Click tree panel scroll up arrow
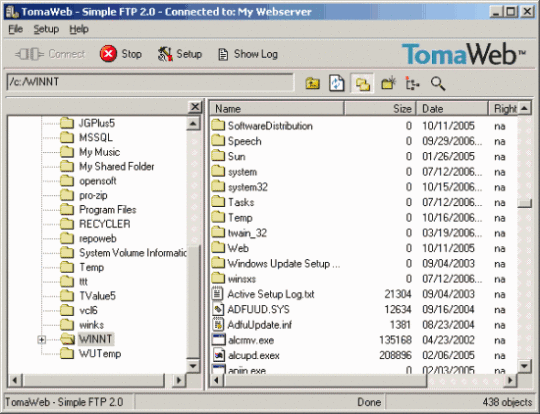The height and width of the screenshot is (414, 540). coord(193,124)
